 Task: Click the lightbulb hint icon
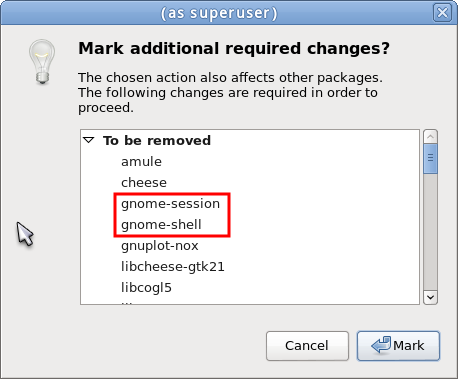pyautogui.click(x=42, y=62)
